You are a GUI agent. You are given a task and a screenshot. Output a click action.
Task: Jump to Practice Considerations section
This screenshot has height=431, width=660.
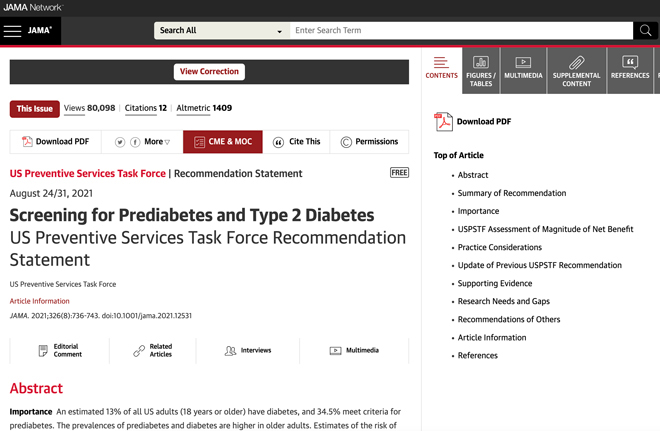click(500, 247)
